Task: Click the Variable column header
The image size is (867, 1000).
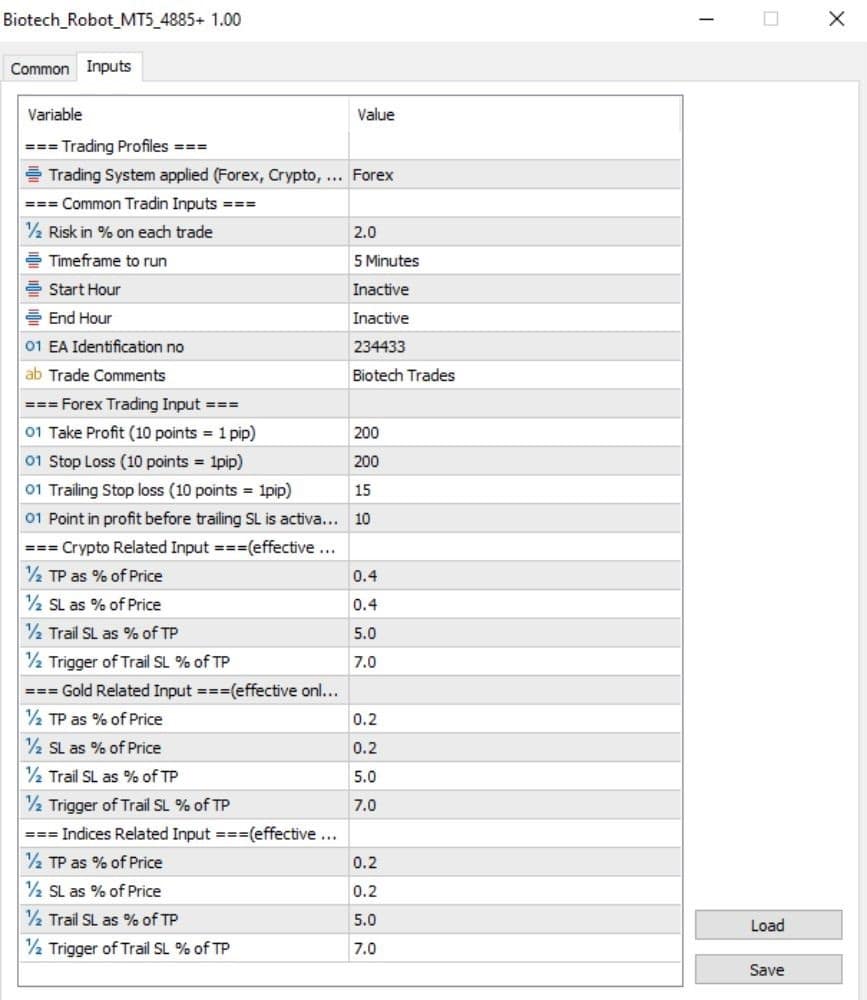Action: click(184, 115)
